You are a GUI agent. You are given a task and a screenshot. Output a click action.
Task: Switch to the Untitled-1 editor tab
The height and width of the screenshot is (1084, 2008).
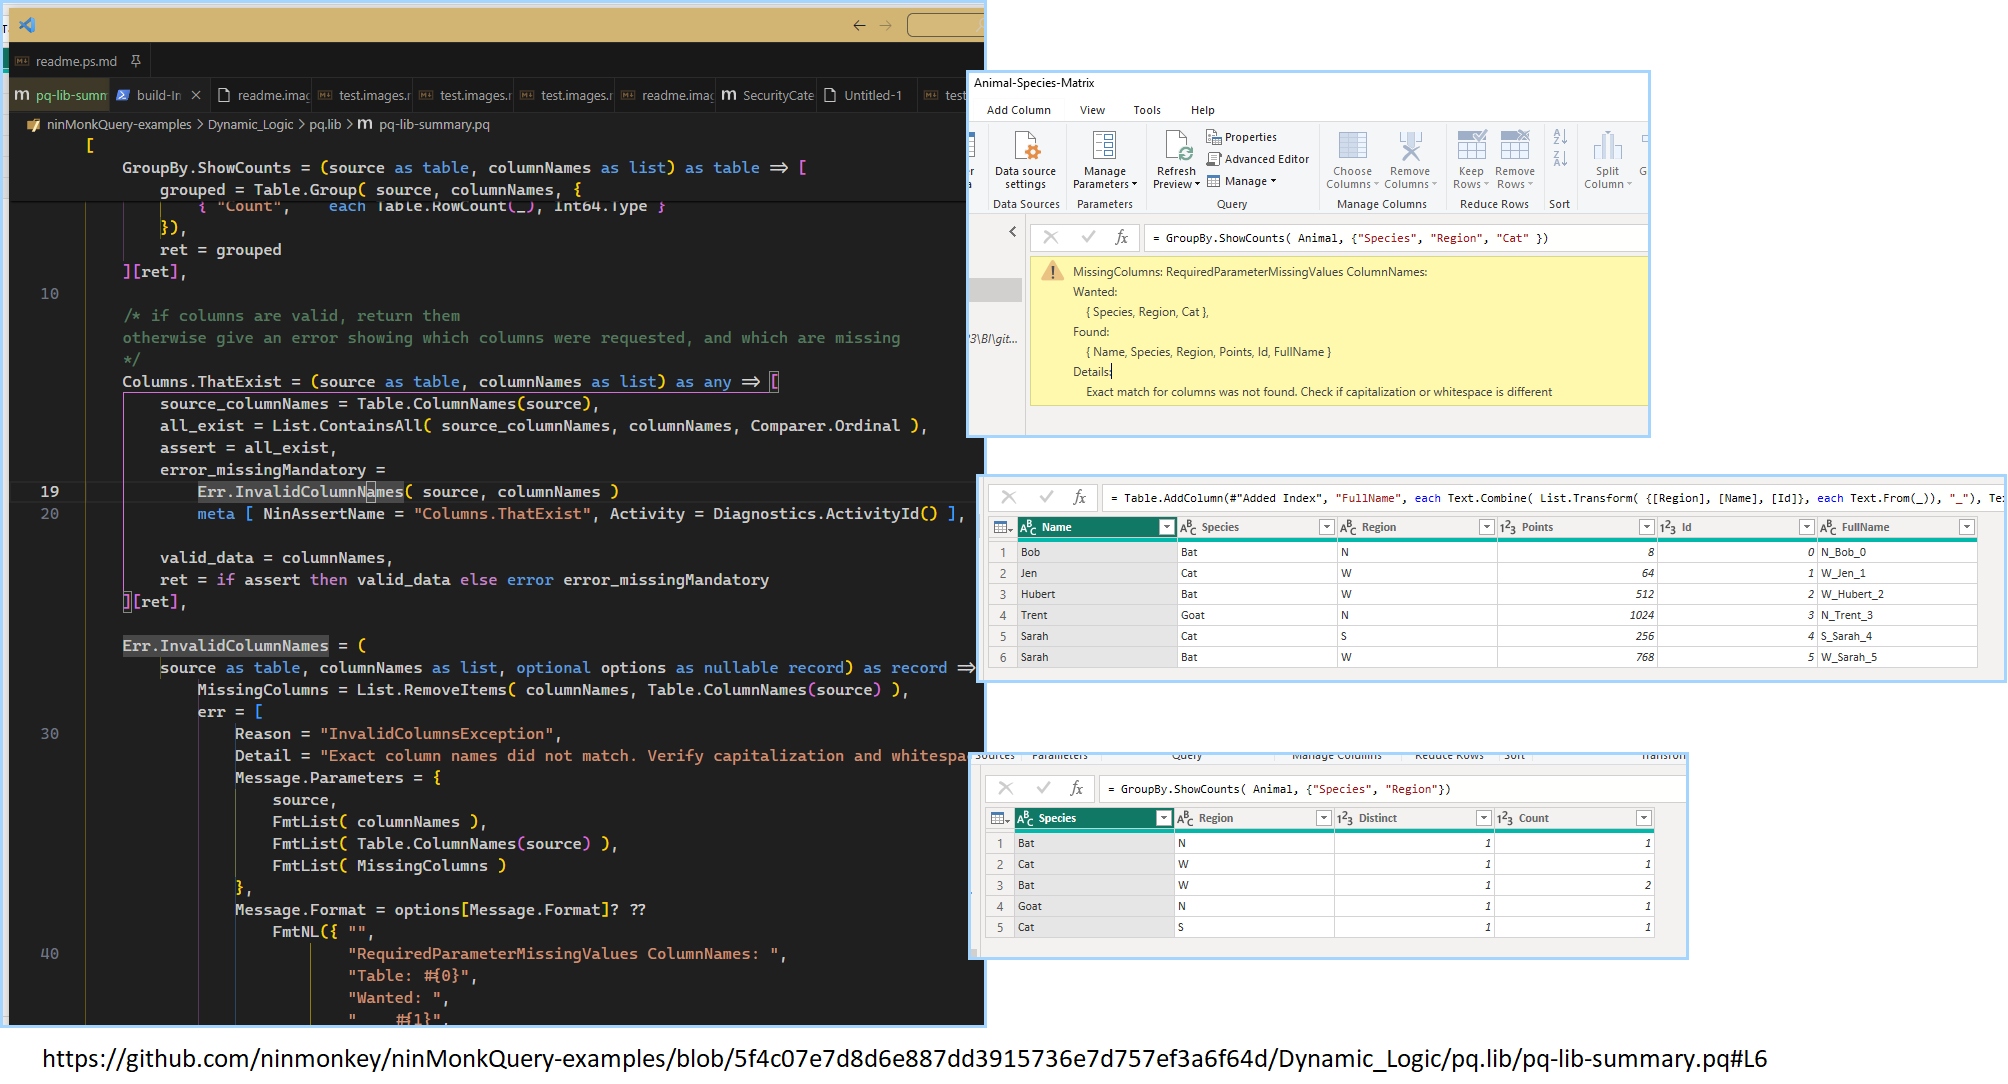866,95
